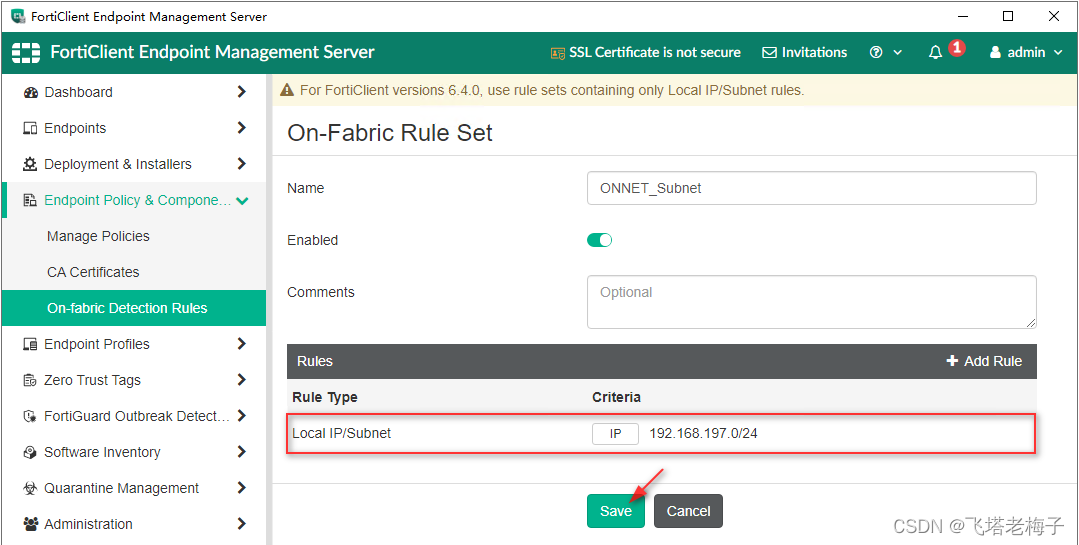Image resolution: width=1079 pixels, height=545 pixels.
Task: Click Add Rule button
Action: tap(984, 361)
